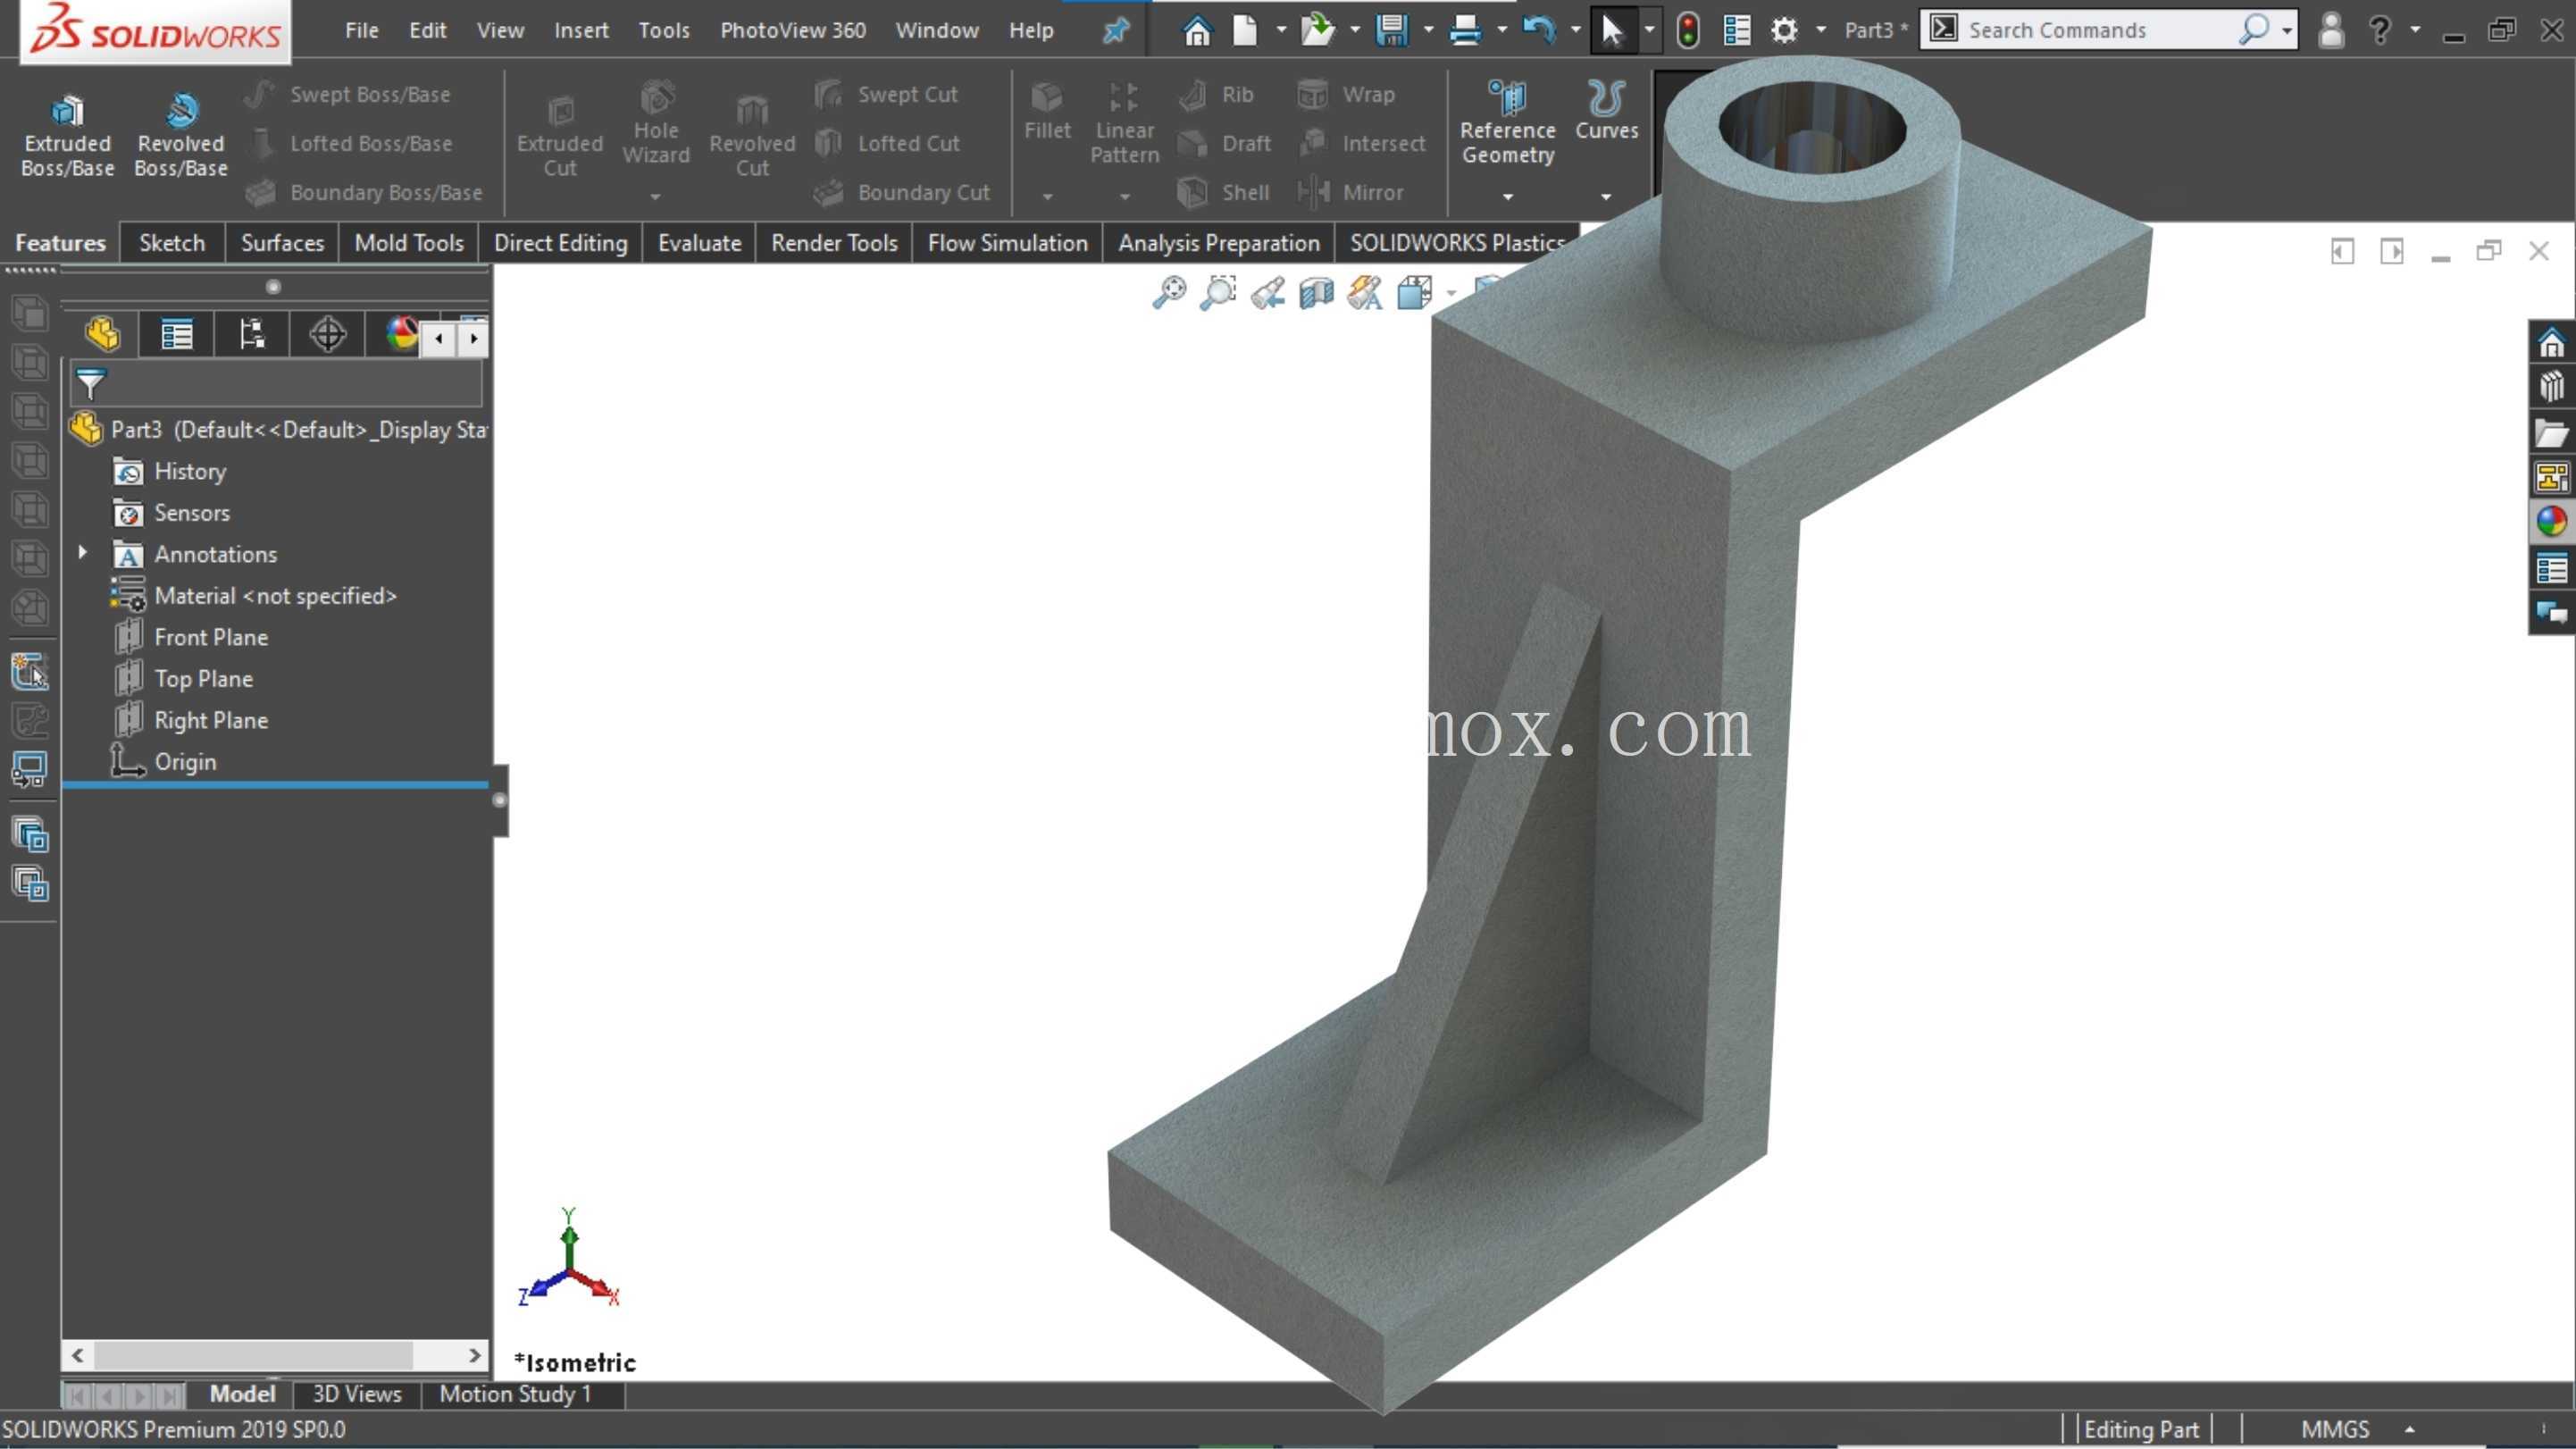Select the Revolved Boss/Base tool
2576x1449 pixels.
181,136
